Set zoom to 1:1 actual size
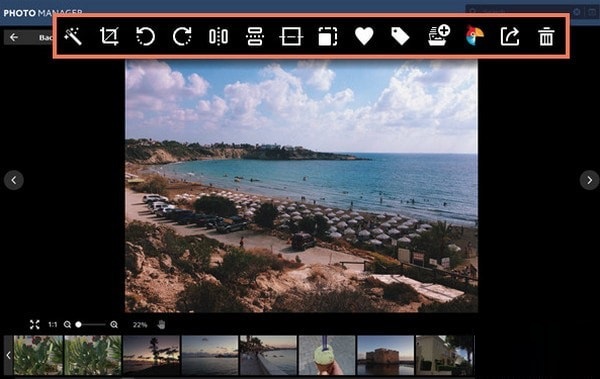This screenshot has width=600, height=379. pos(52,325)
